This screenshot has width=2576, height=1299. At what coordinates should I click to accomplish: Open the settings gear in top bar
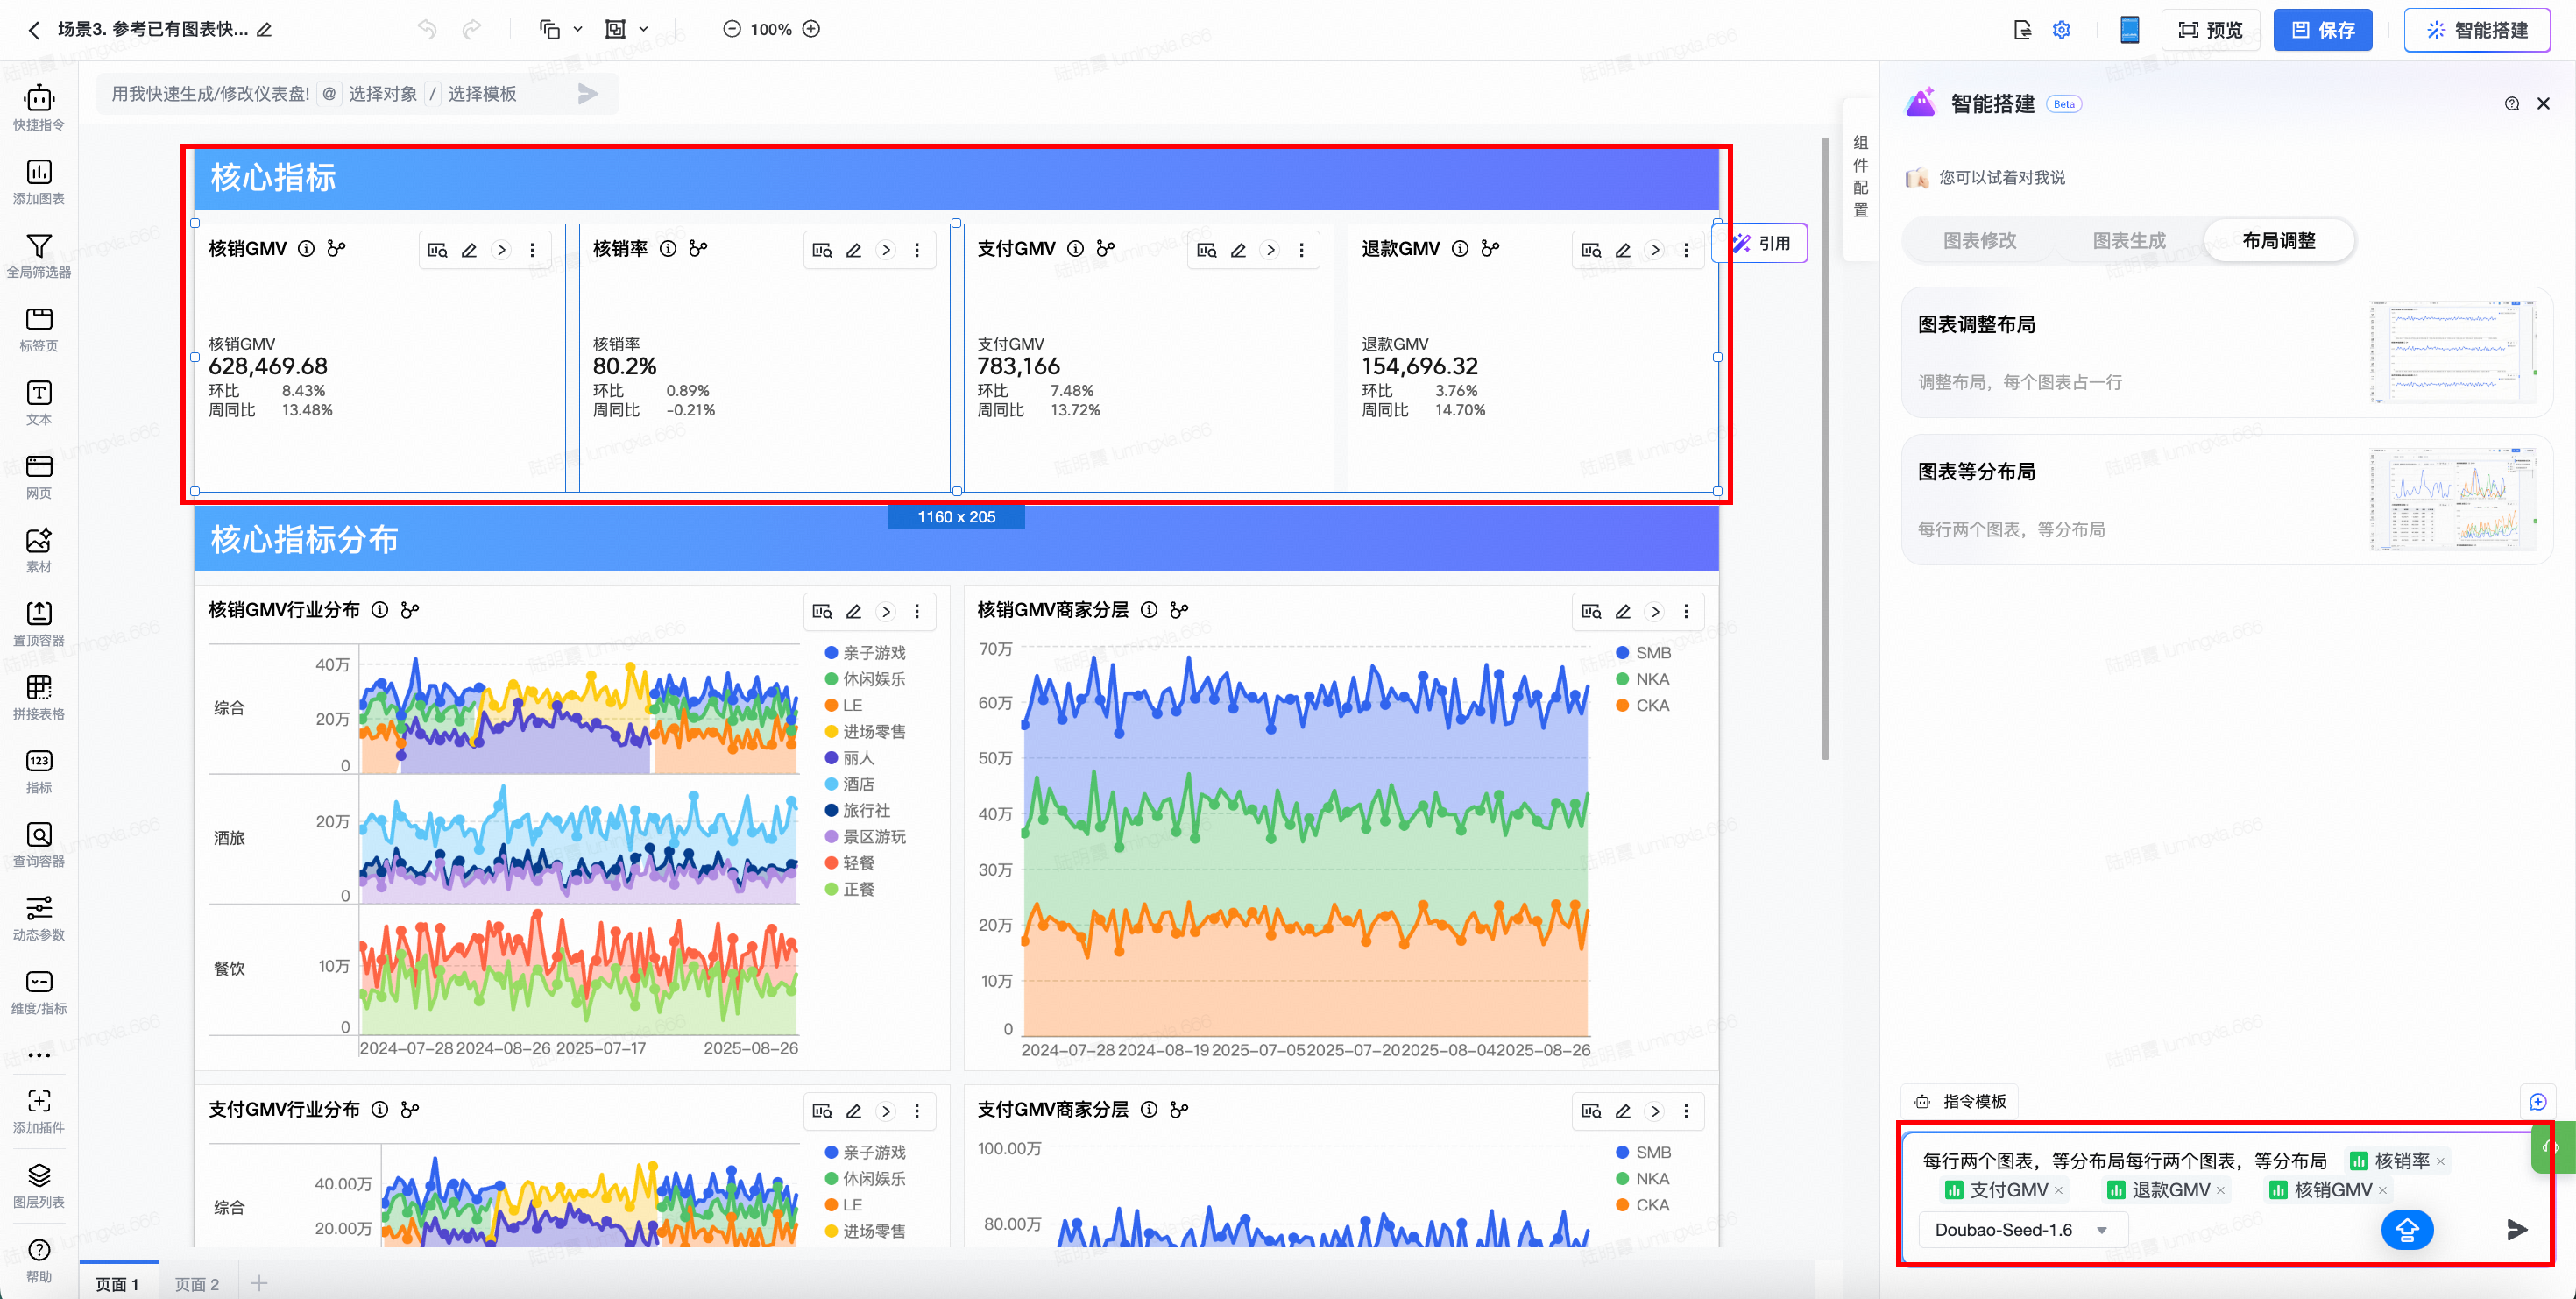(x=2061, y=30)
